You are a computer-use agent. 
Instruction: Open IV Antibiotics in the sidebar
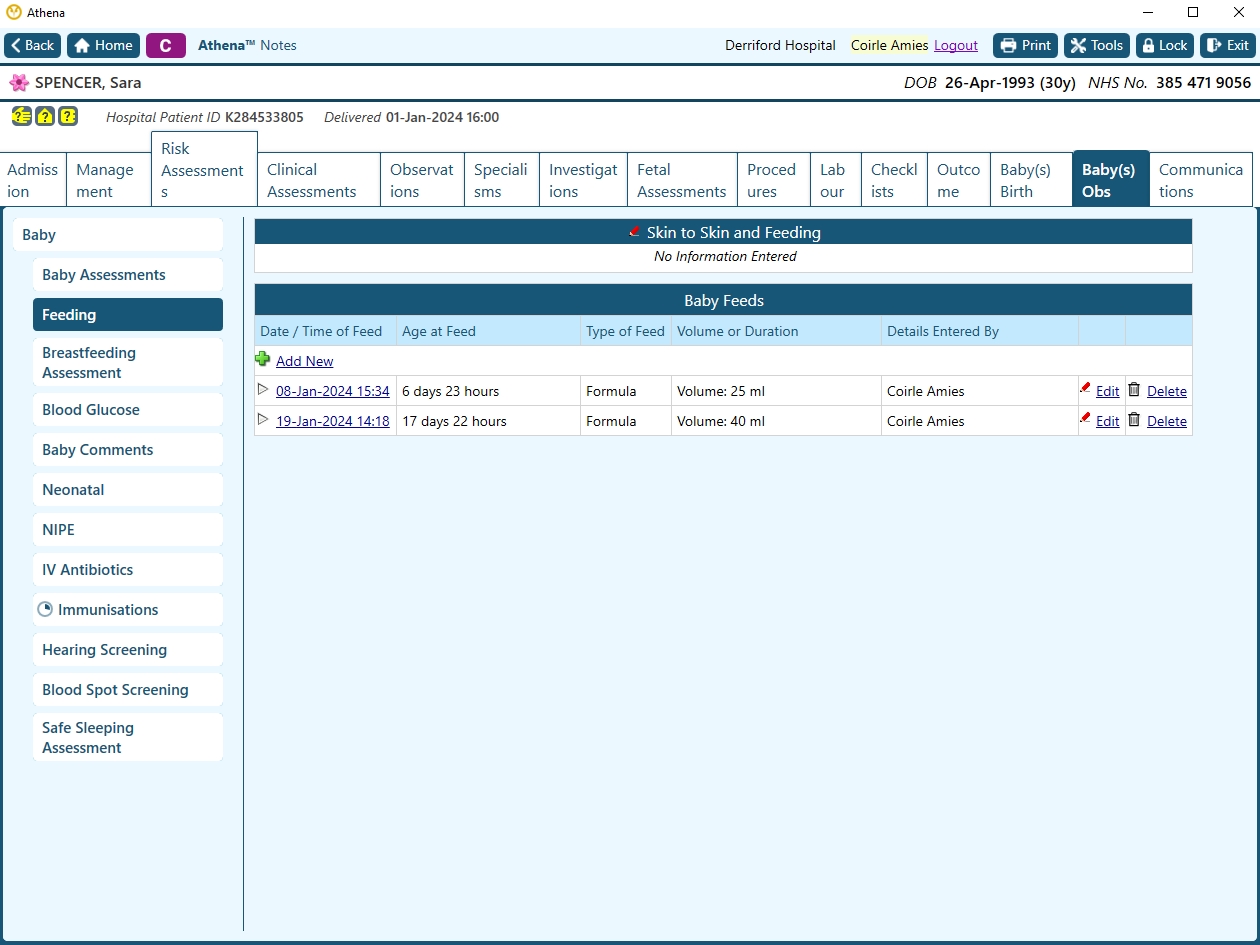pyautogui.click(x=128, y=570)
